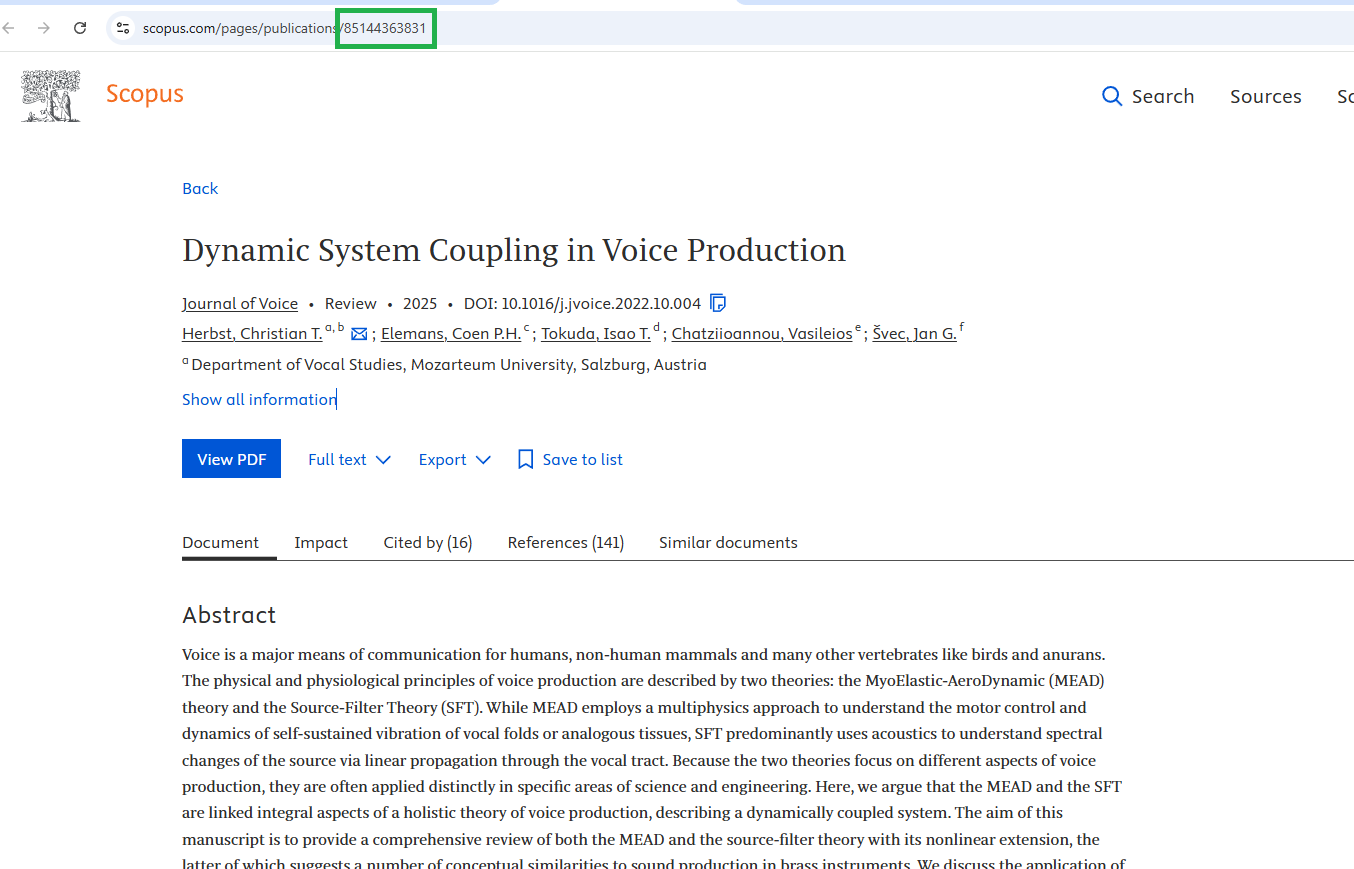This screenshot has width=1354, height=869.
Task: Open author Elemans, Coen P.H. profile
Action: click(x=451, y=334)
